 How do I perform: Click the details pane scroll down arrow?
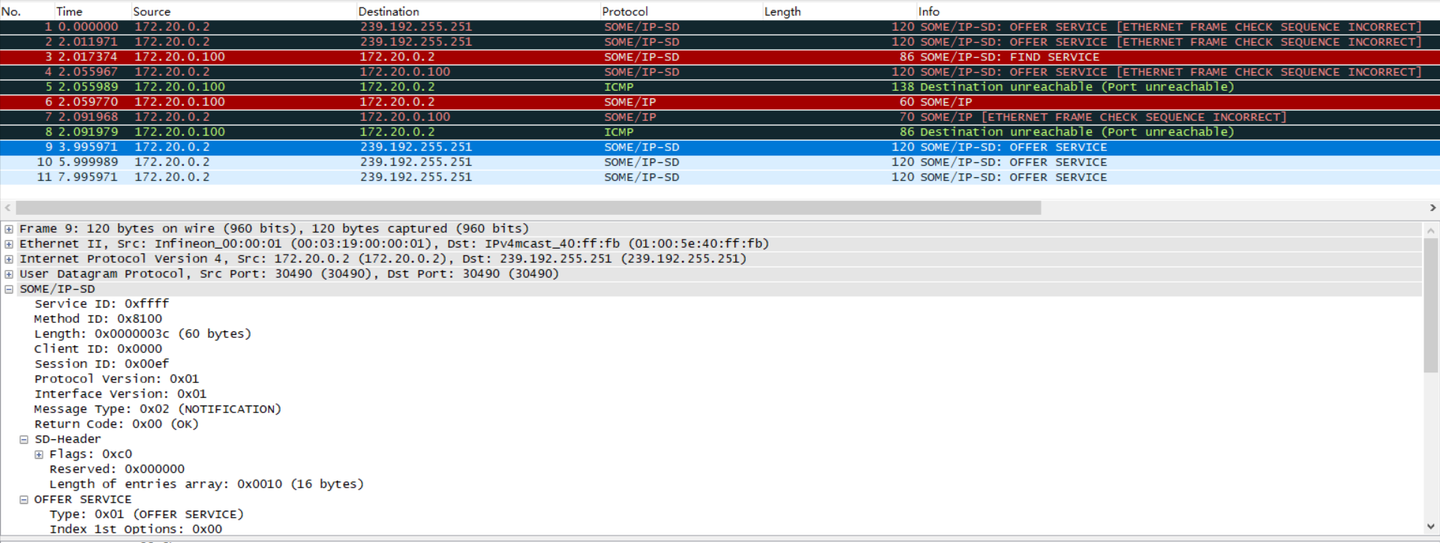point(1431,527)
